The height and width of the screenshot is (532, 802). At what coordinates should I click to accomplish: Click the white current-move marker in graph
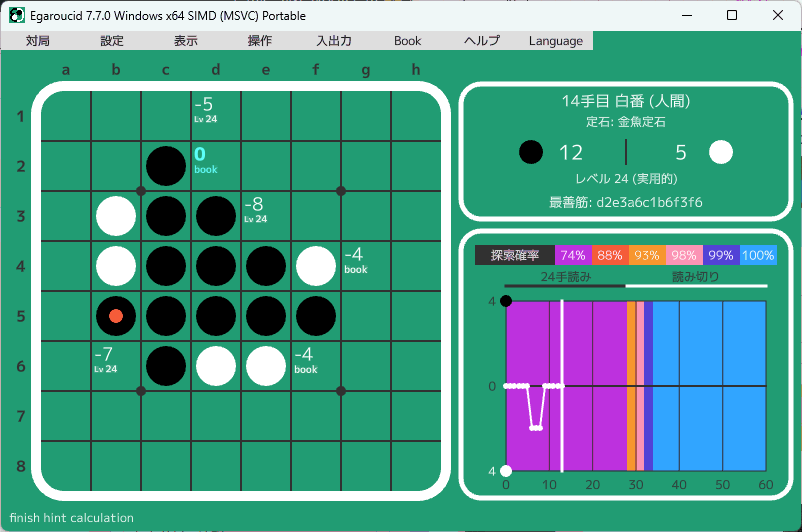562,386
